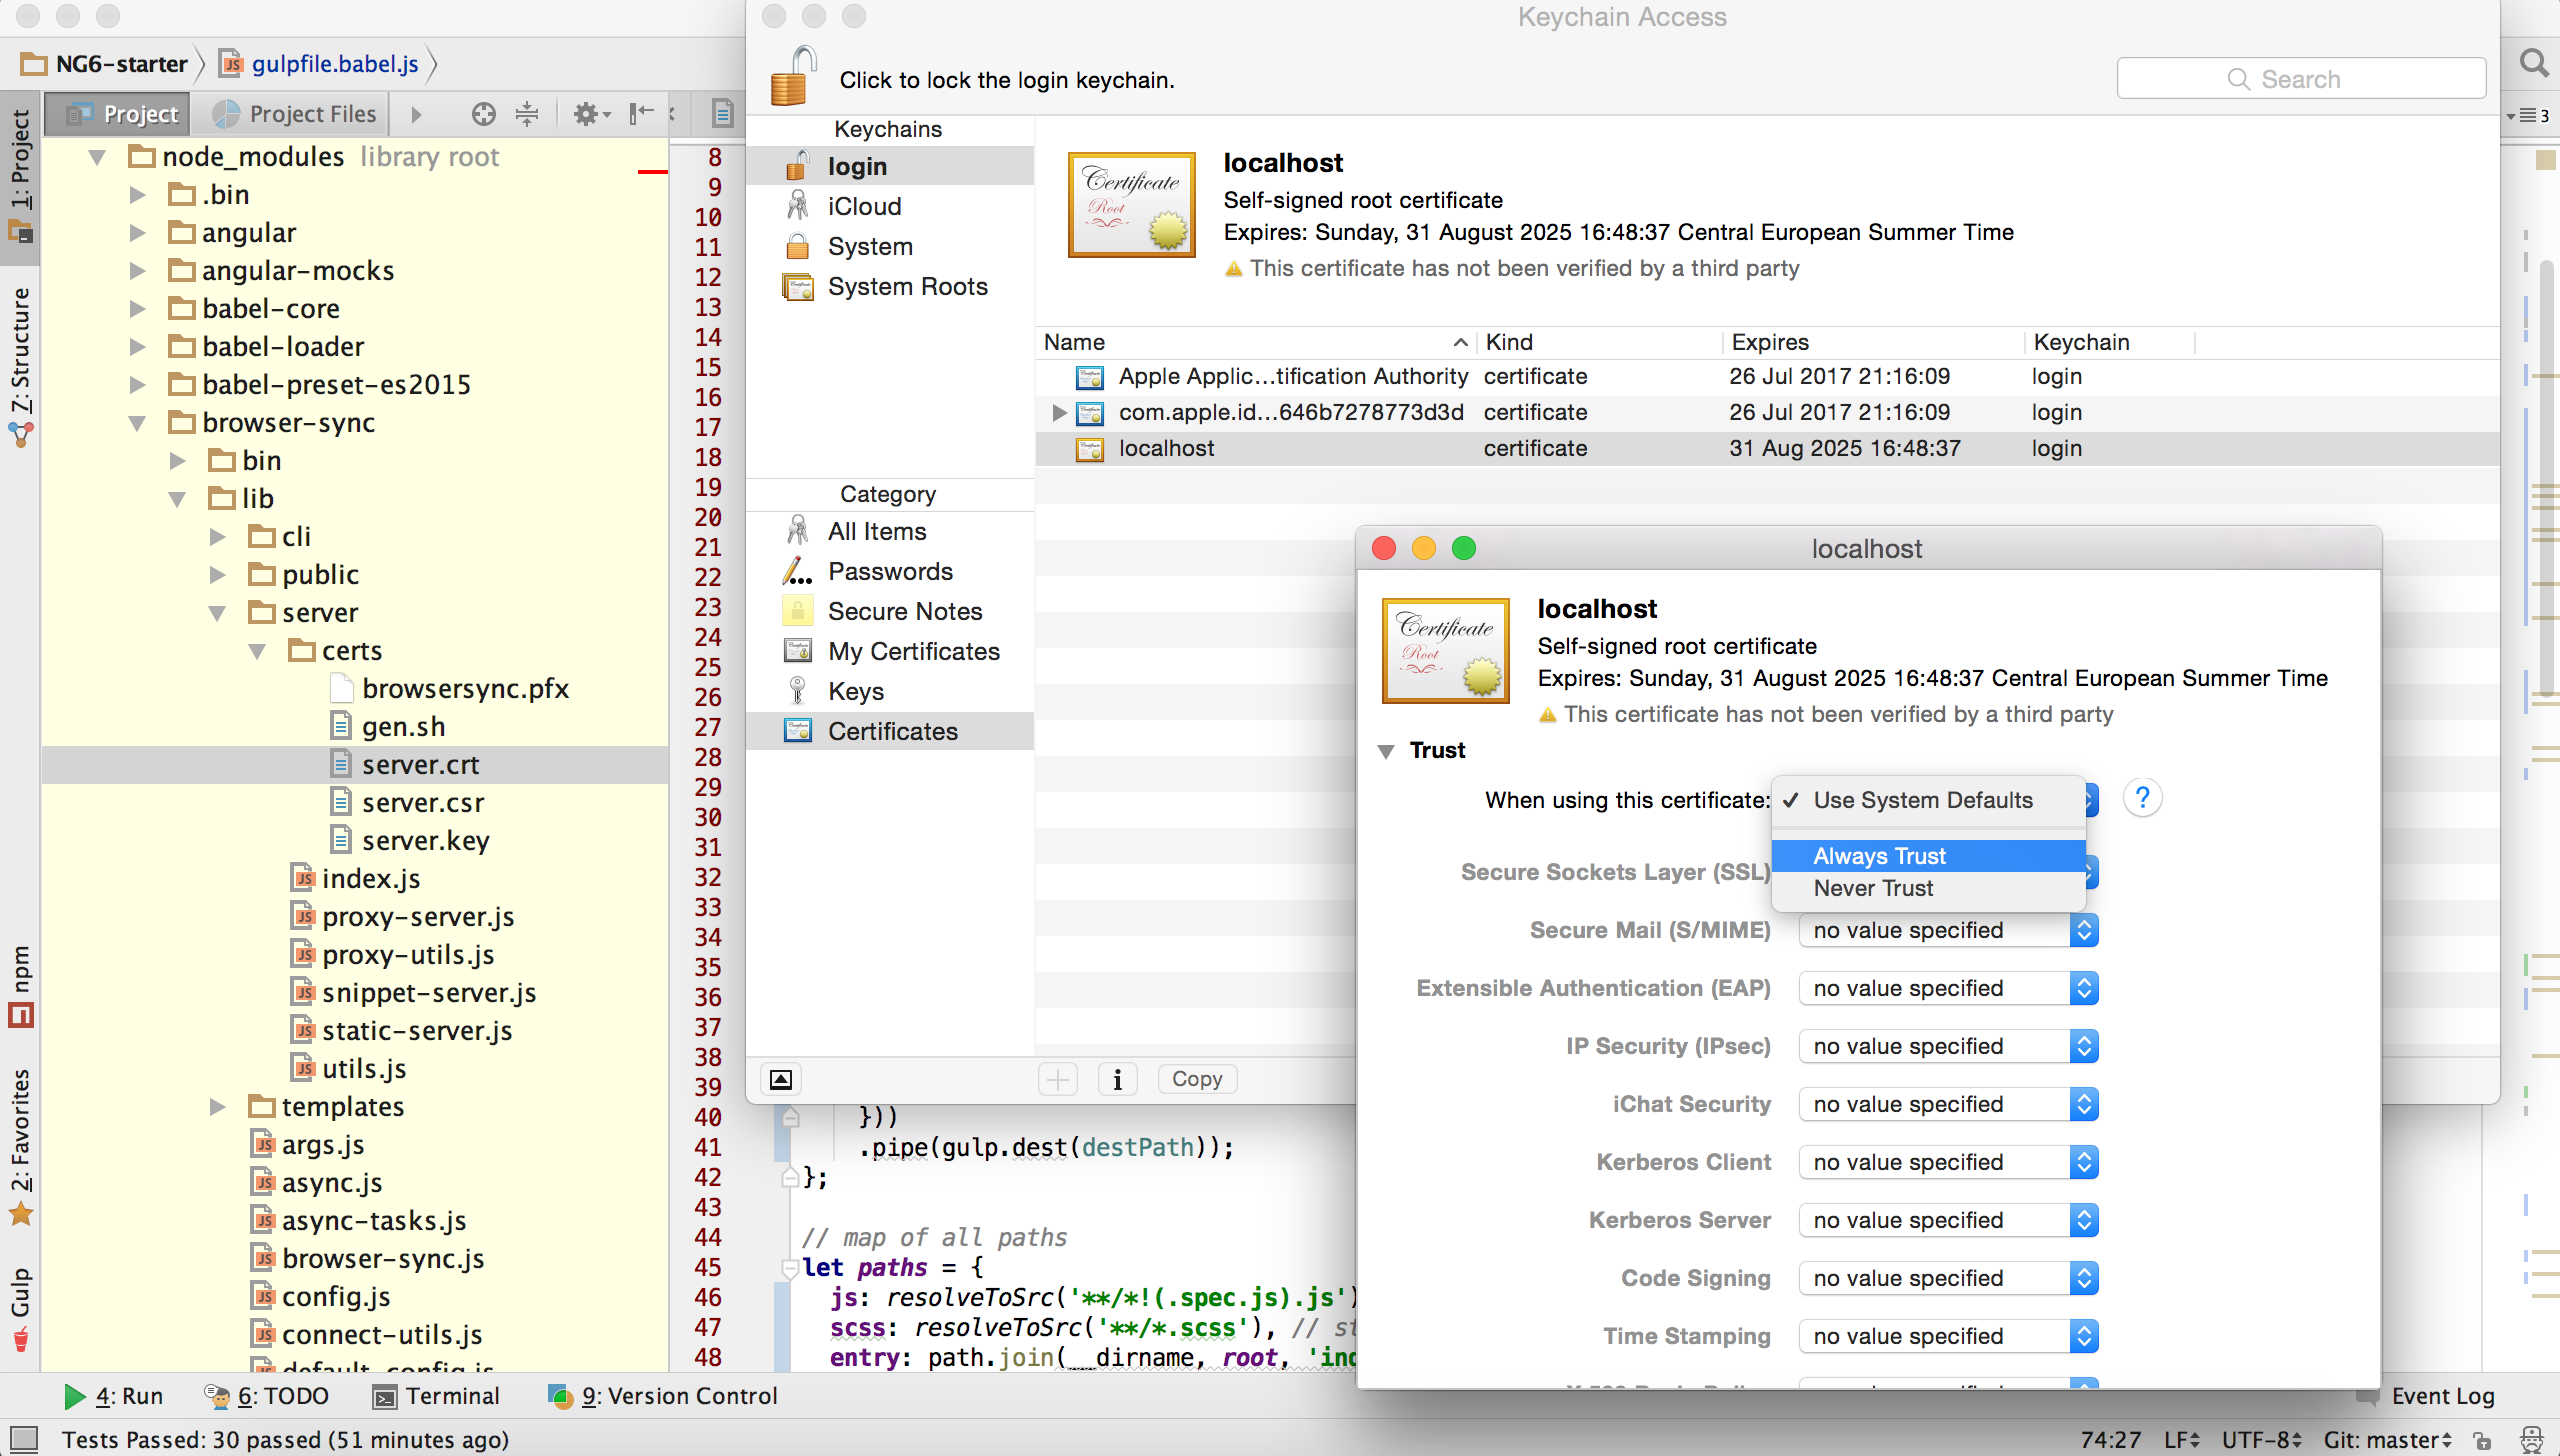Sort the list by Kind column
The height and width of the screenshot is (1456, 2560).
click(x=1600, y=342)
